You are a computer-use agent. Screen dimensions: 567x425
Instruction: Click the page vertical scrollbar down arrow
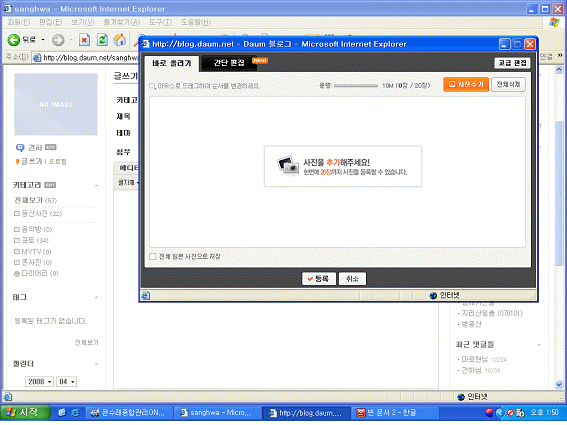559,384
